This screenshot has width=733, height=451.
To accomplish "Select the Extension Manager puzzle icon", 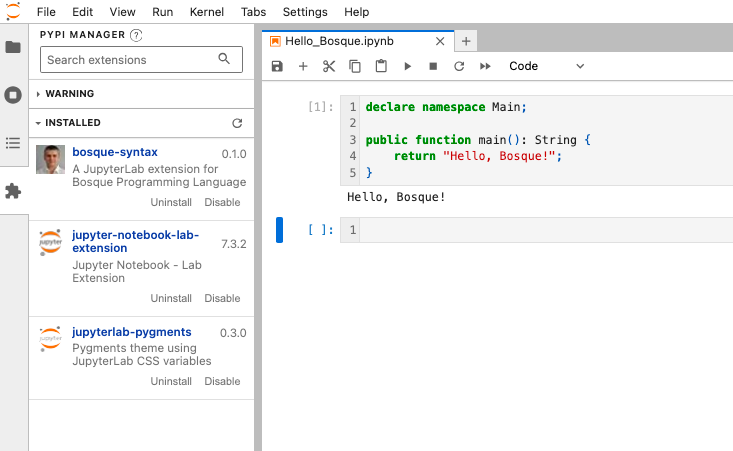I will (x=13, y=191).
